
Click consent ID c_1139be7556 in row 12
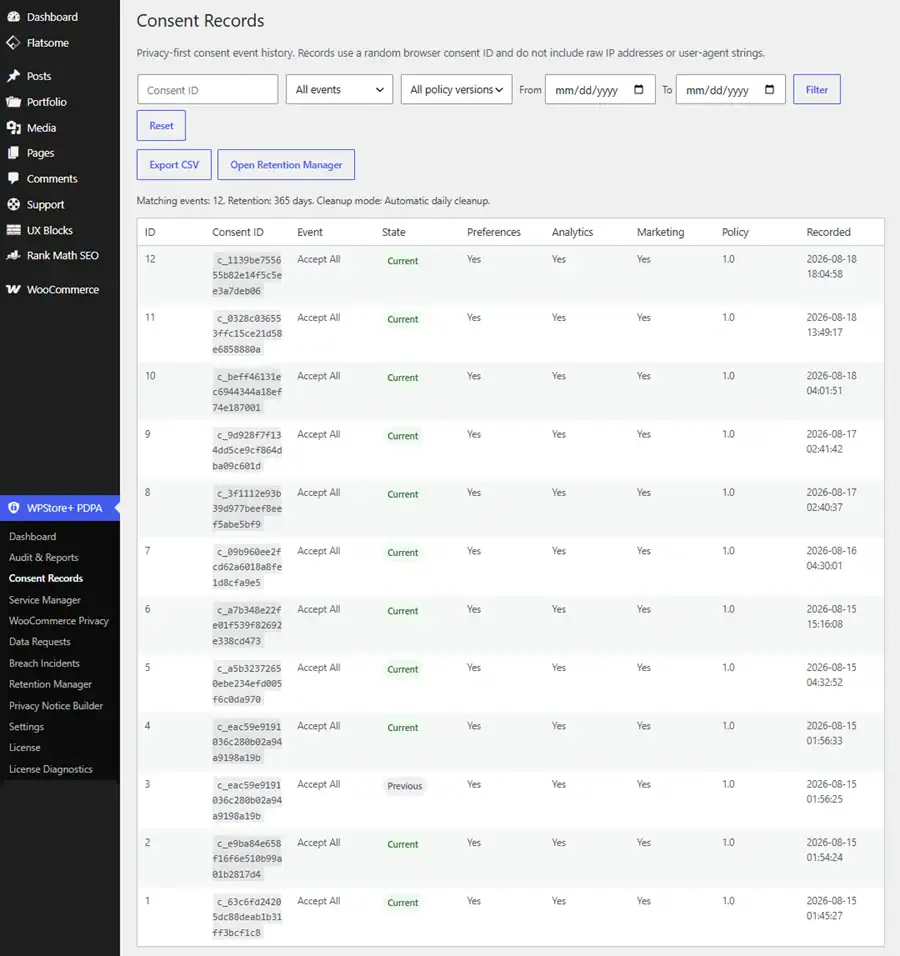coord(247,275)
